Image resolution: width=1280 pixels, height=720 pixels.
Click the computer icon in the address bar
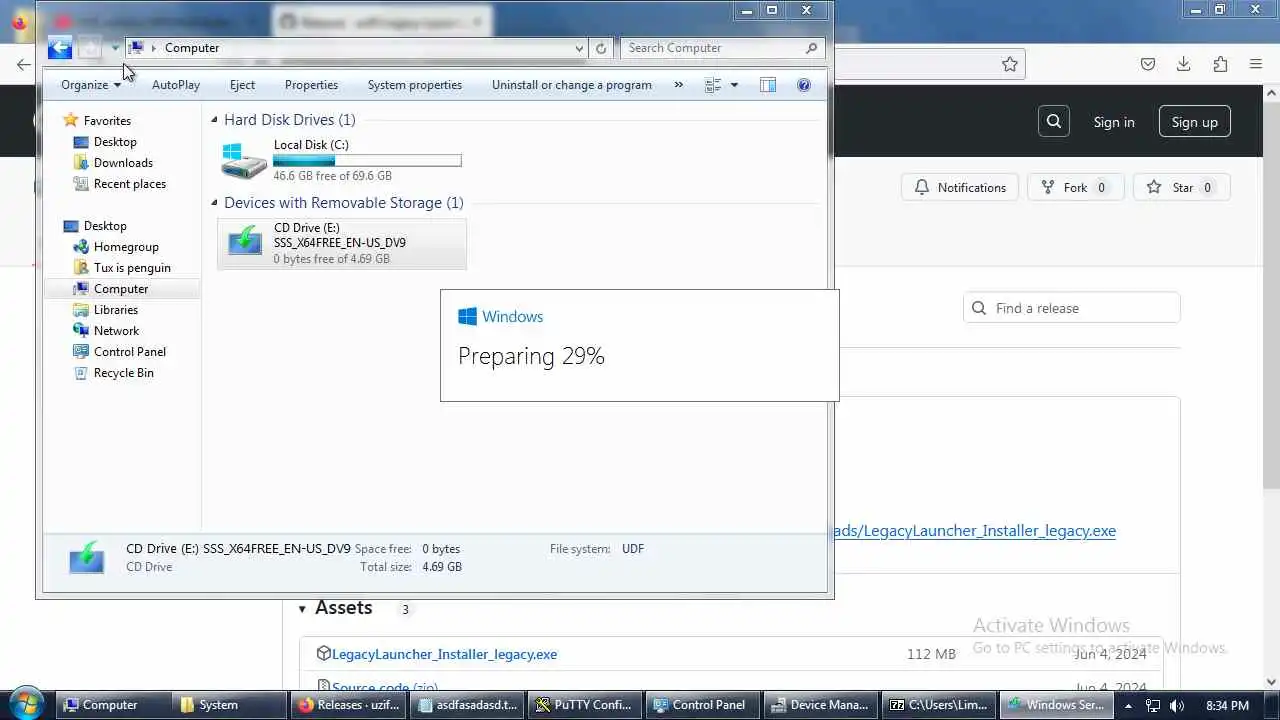pos(136,48)
